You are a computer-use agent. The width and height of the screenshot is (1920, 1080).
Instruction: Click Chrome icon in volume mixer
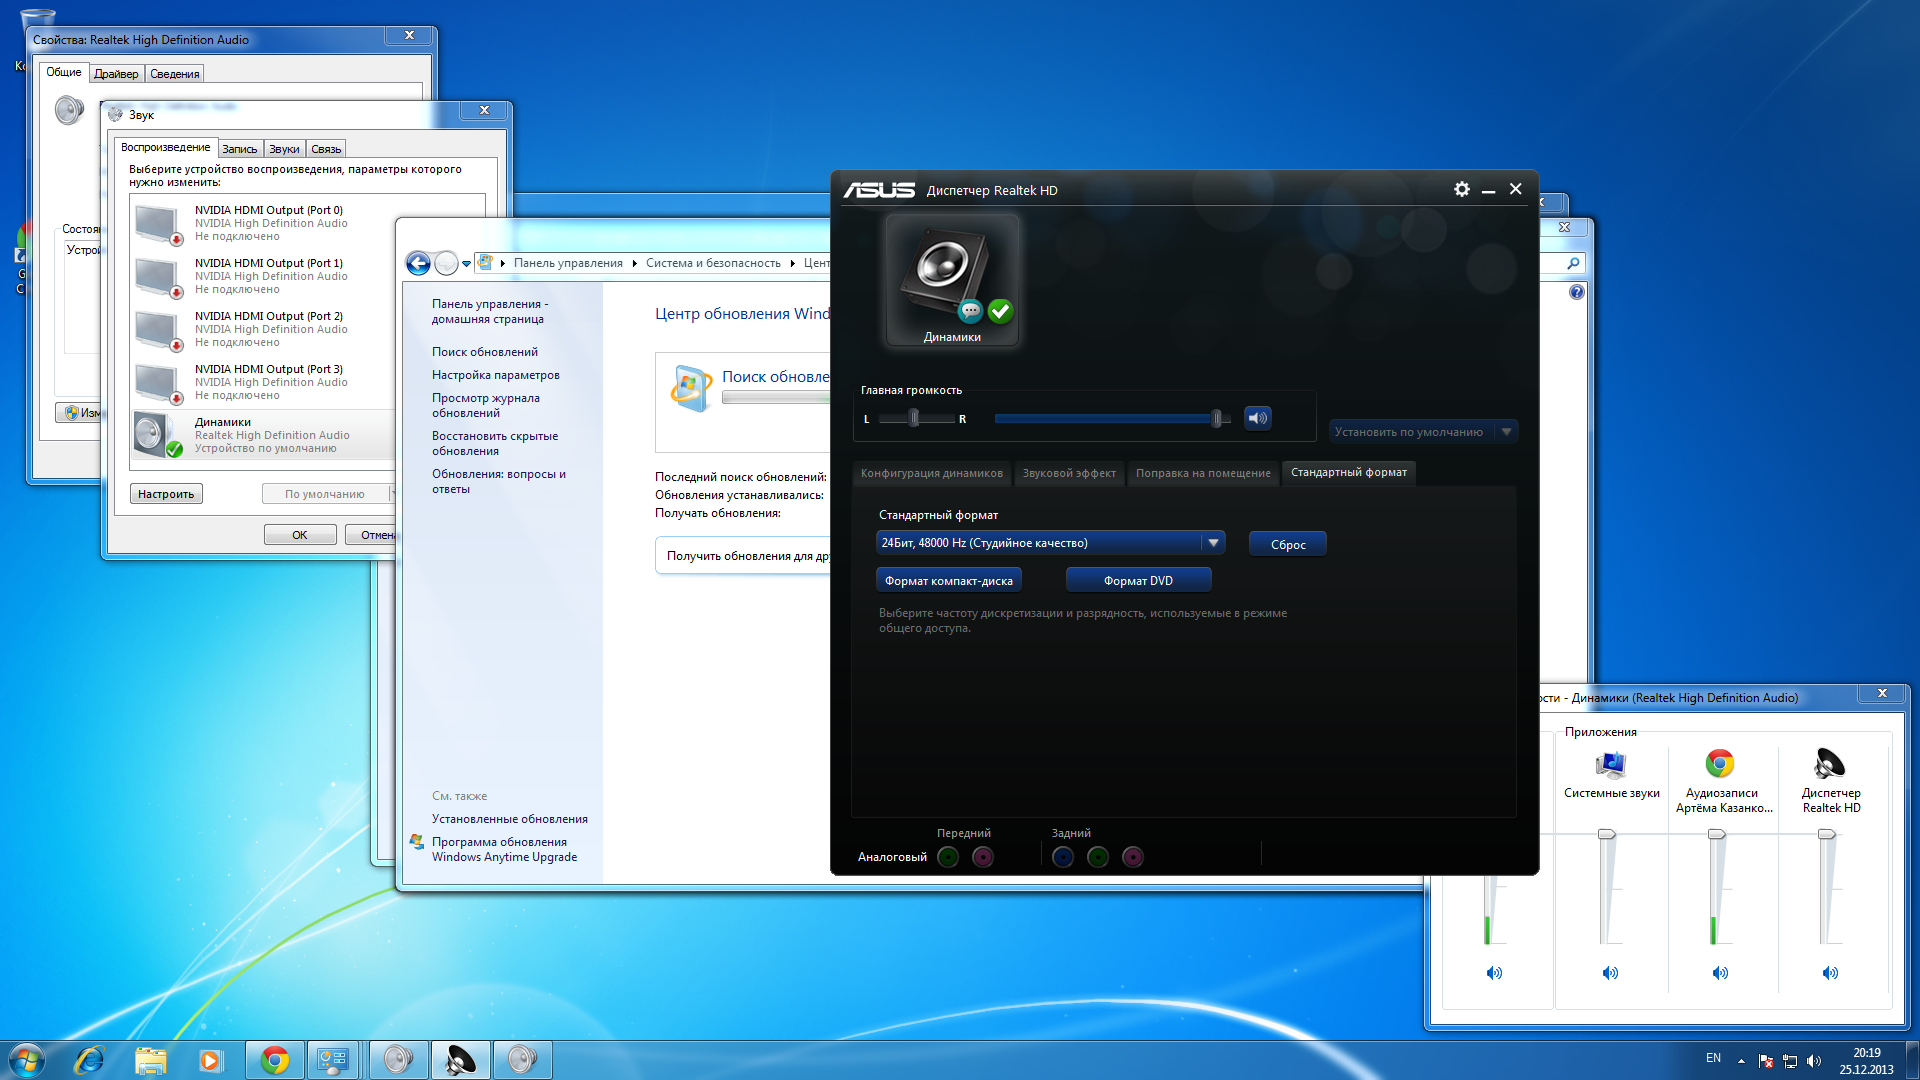1720,764
